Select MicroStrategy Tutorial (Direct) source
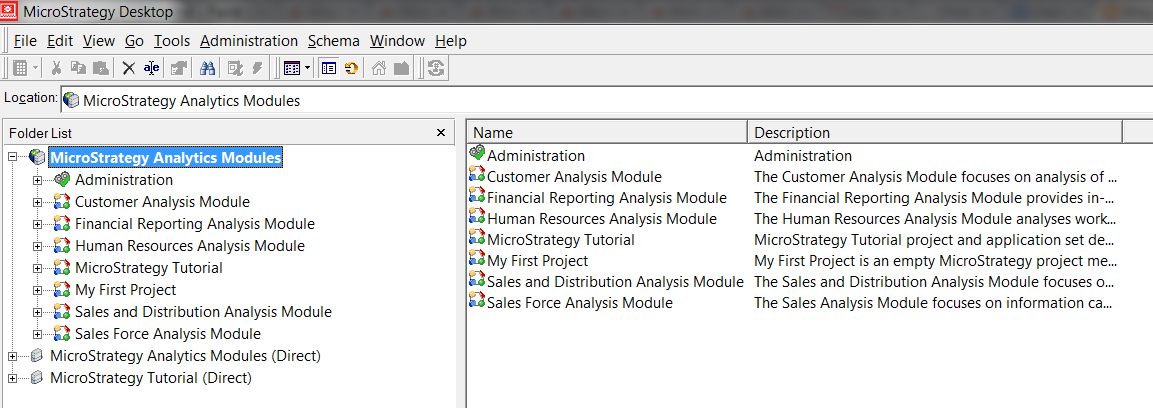The image size is (1153, 408). [151, 379]
